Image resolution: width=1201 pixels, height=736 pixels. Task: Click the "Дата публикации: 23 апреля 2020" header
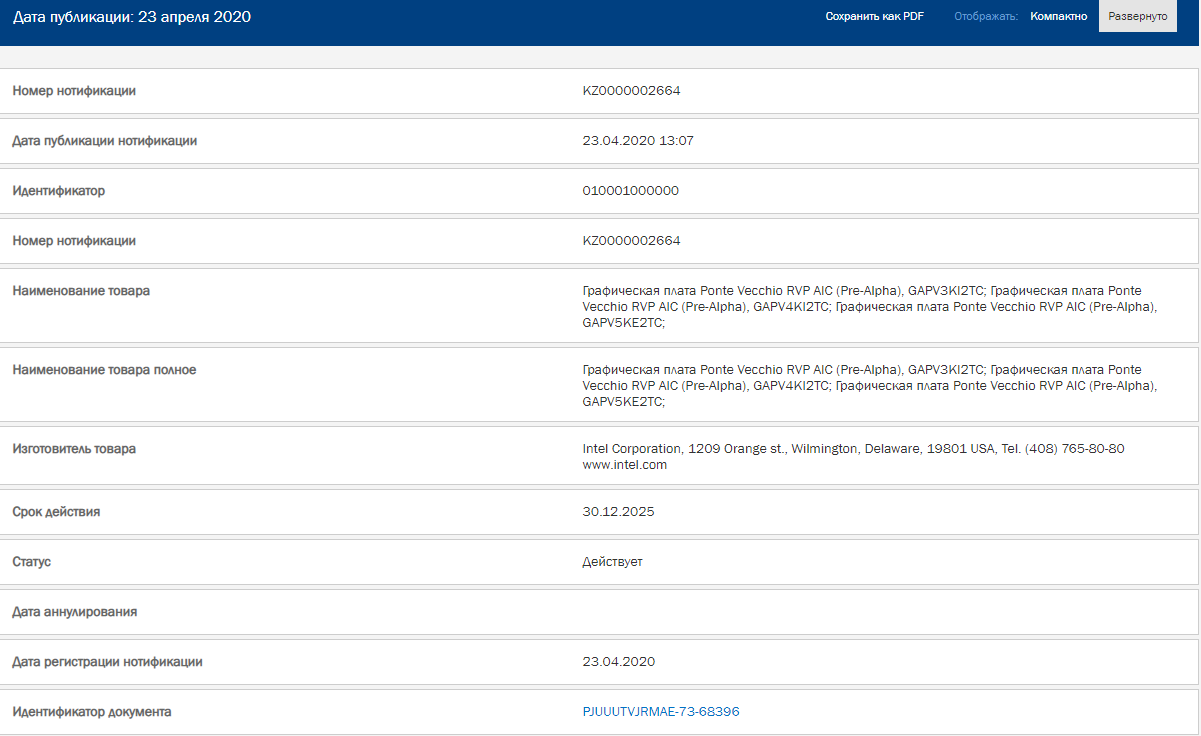[132, 17]
